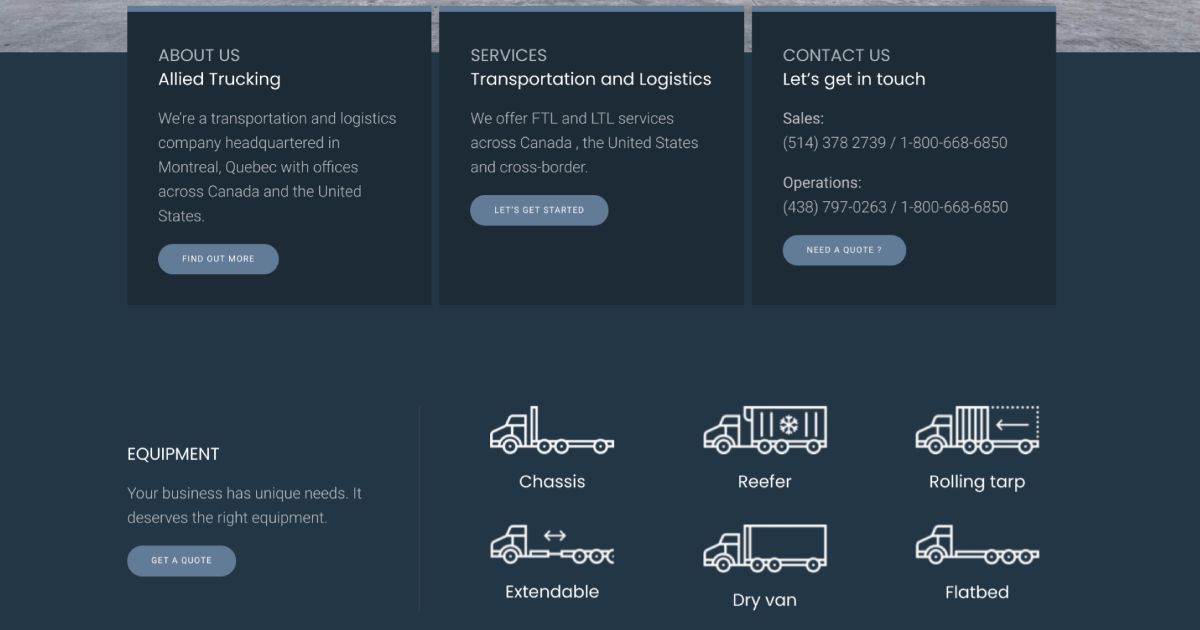Click the Operations phone number line
The height and width of the screenshot is (630, 1200).
pos(895,207)
